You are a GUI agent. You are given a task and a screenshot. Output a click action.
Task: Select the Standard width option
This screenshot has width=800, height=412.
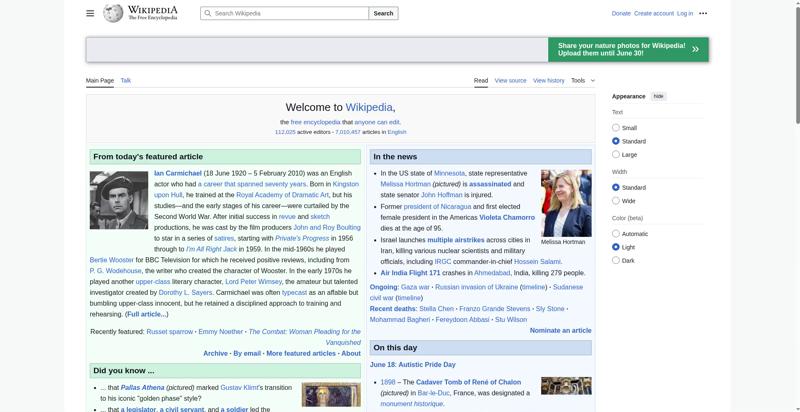pyautogui.click(x=616, y=188)
